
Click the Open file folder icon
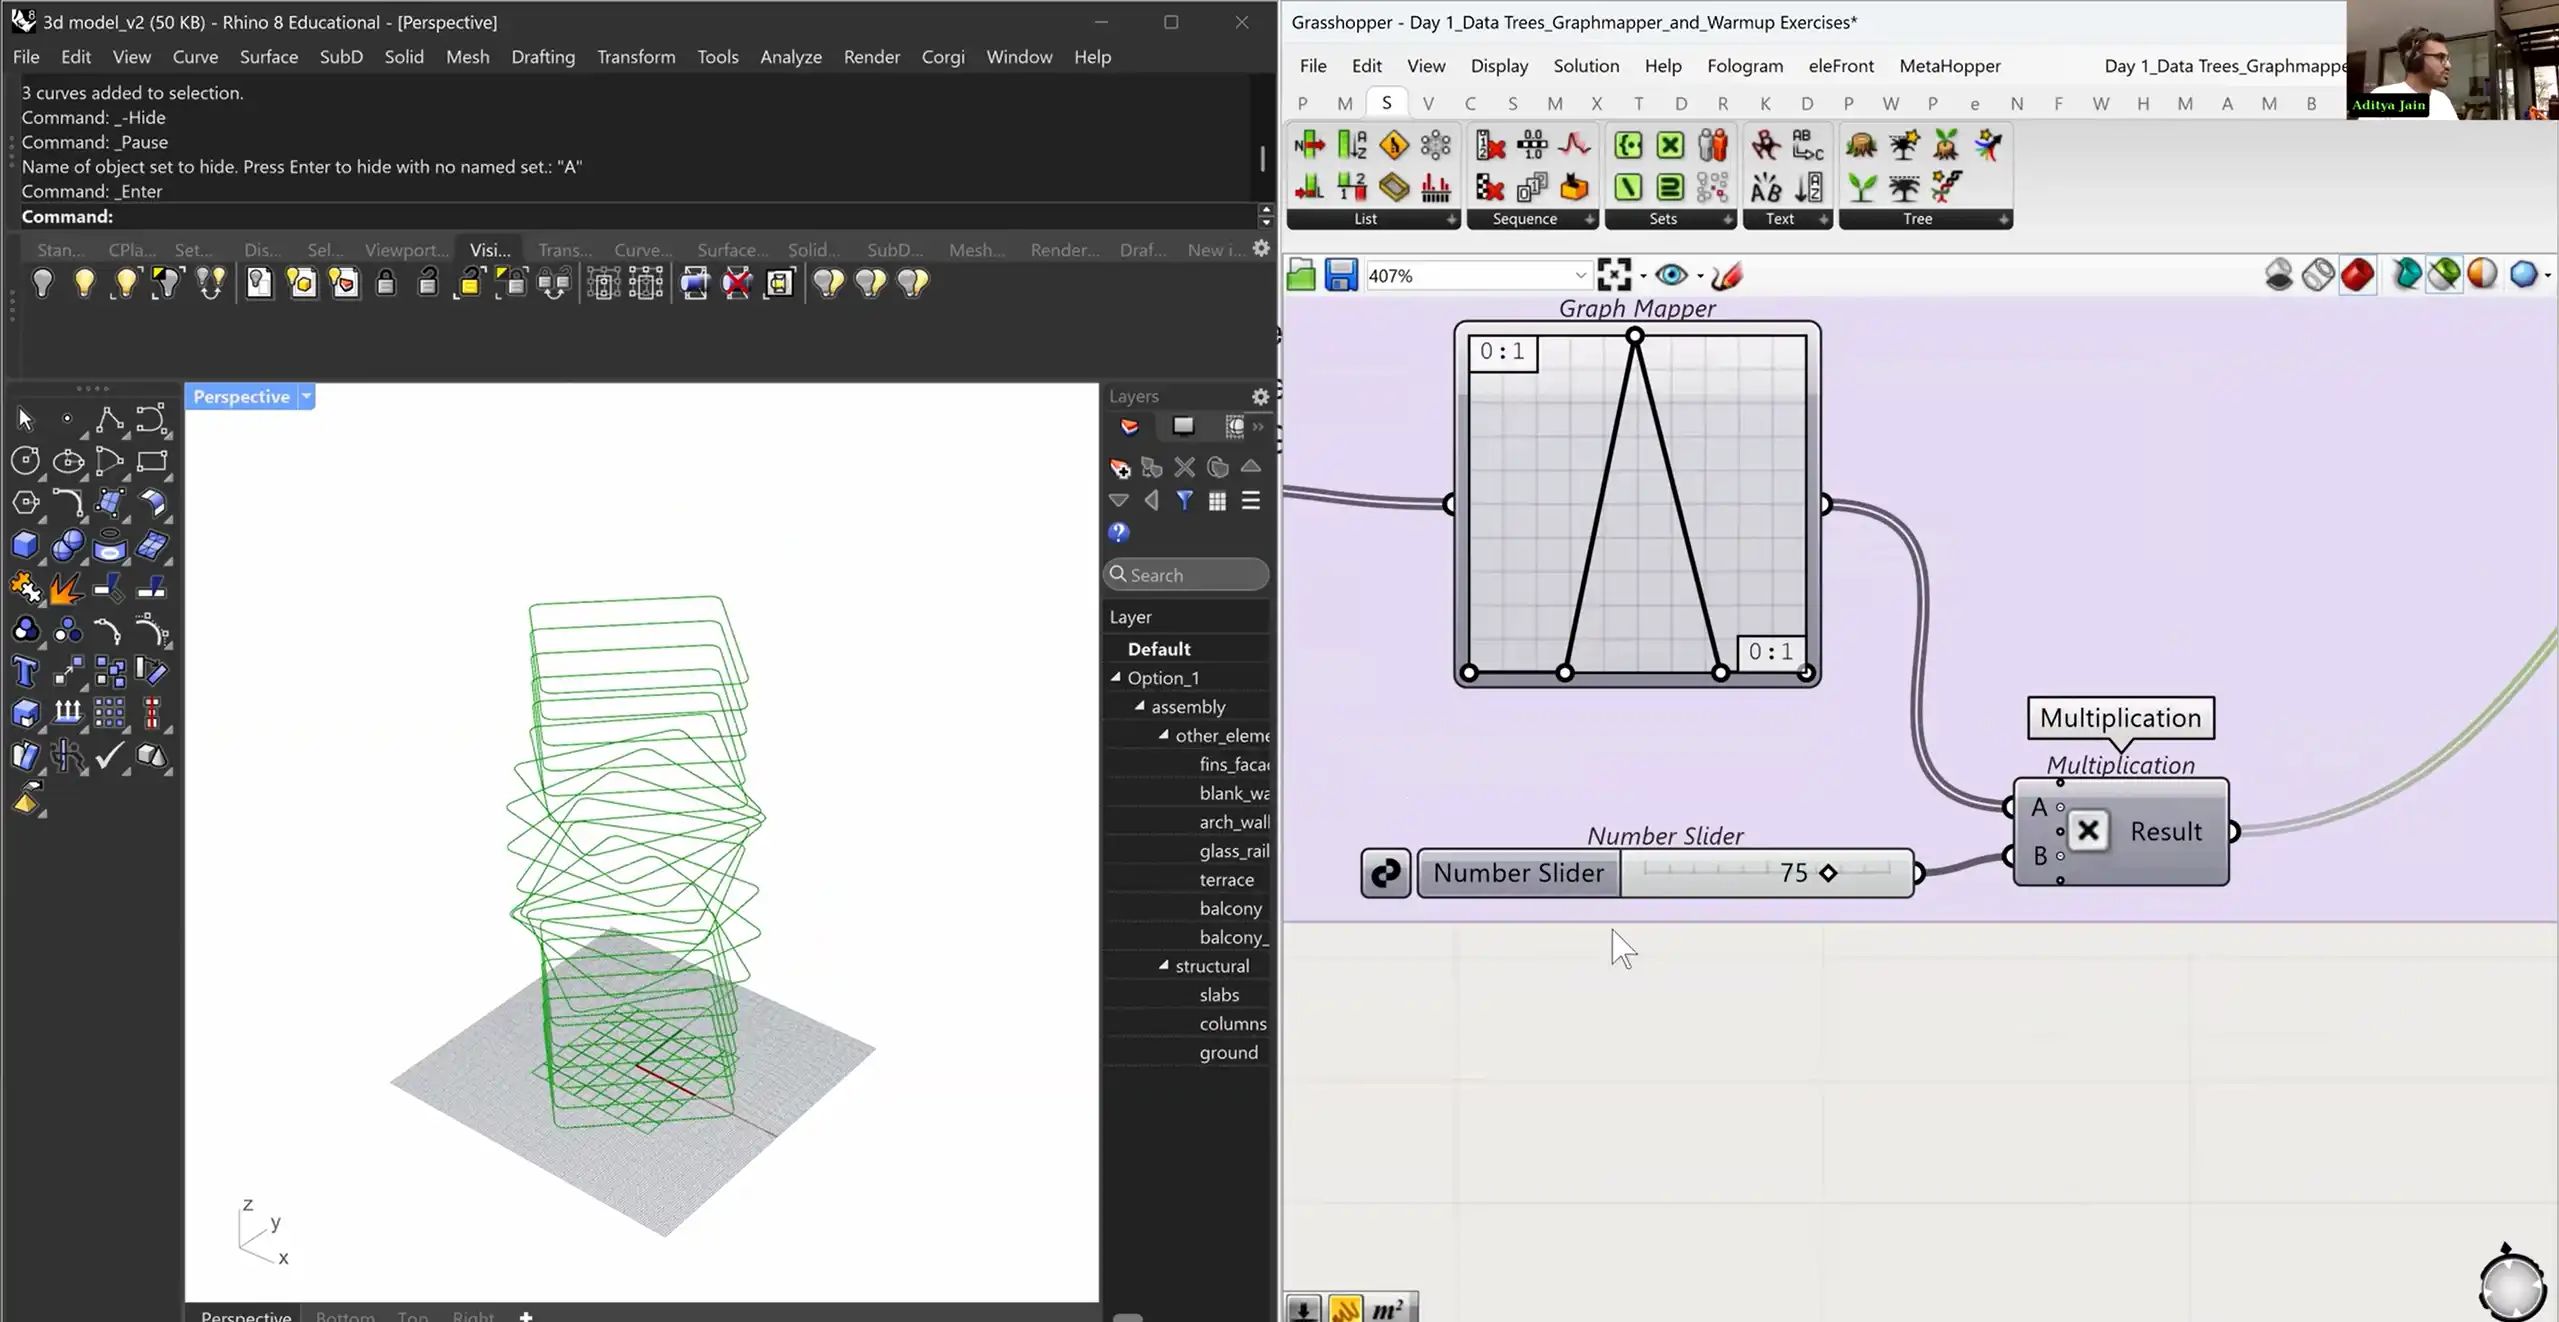click(x=1301, y=275)
